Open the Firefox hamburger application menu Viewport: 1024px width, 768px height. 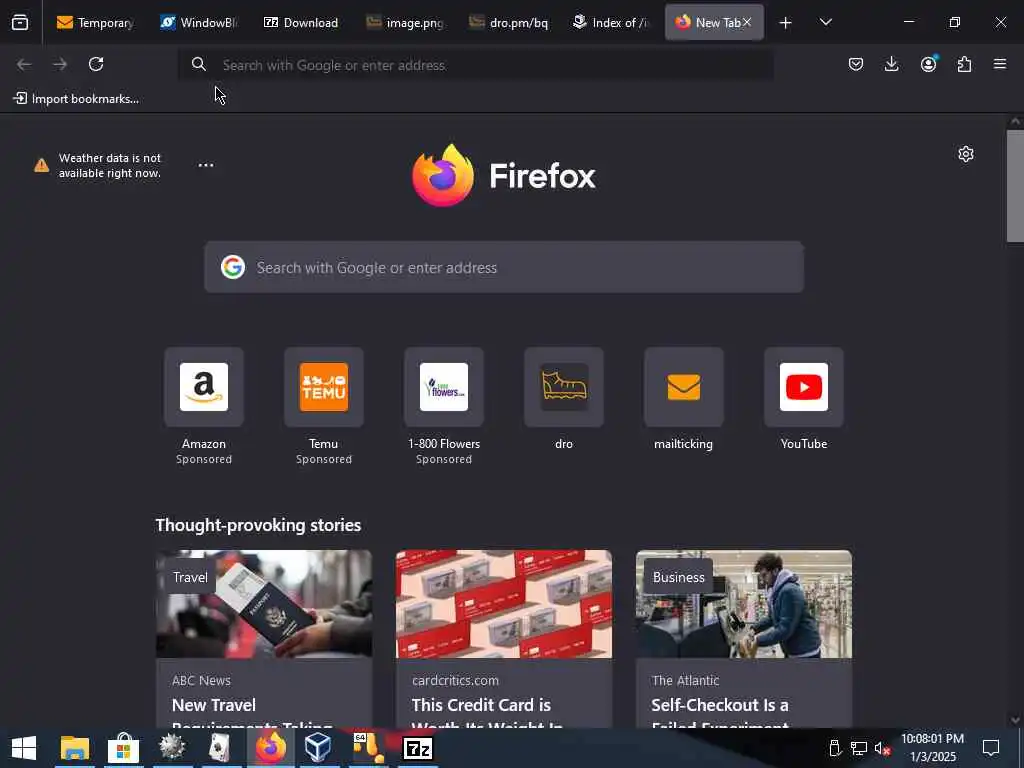(1000, 64)
